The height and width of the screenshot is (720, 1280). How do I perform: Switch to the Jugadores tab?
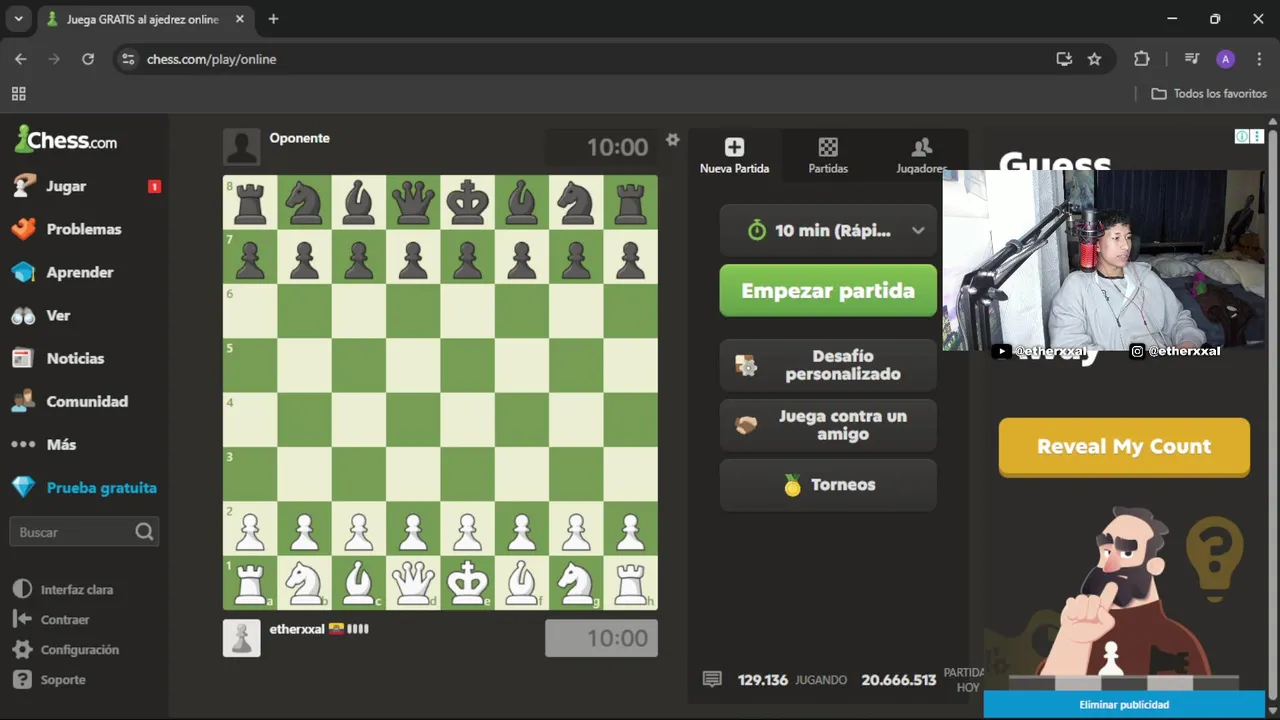tap(921, 156)
